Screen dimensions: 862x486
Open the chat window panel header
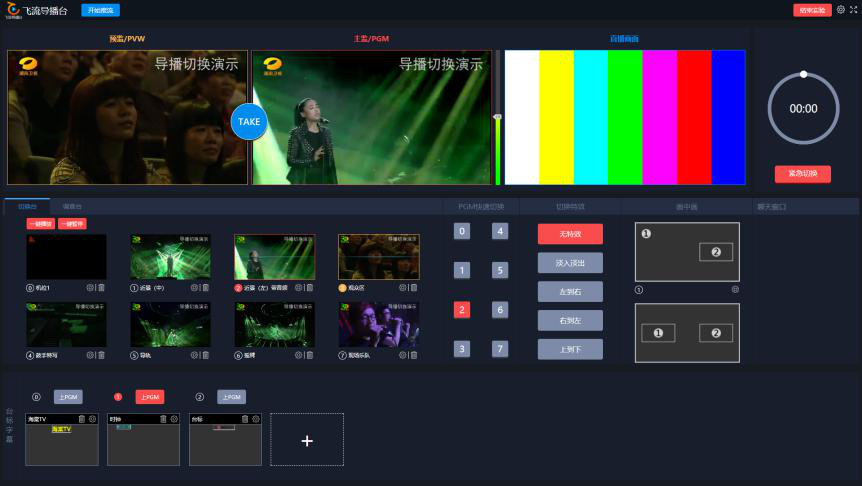click(771, 207)
